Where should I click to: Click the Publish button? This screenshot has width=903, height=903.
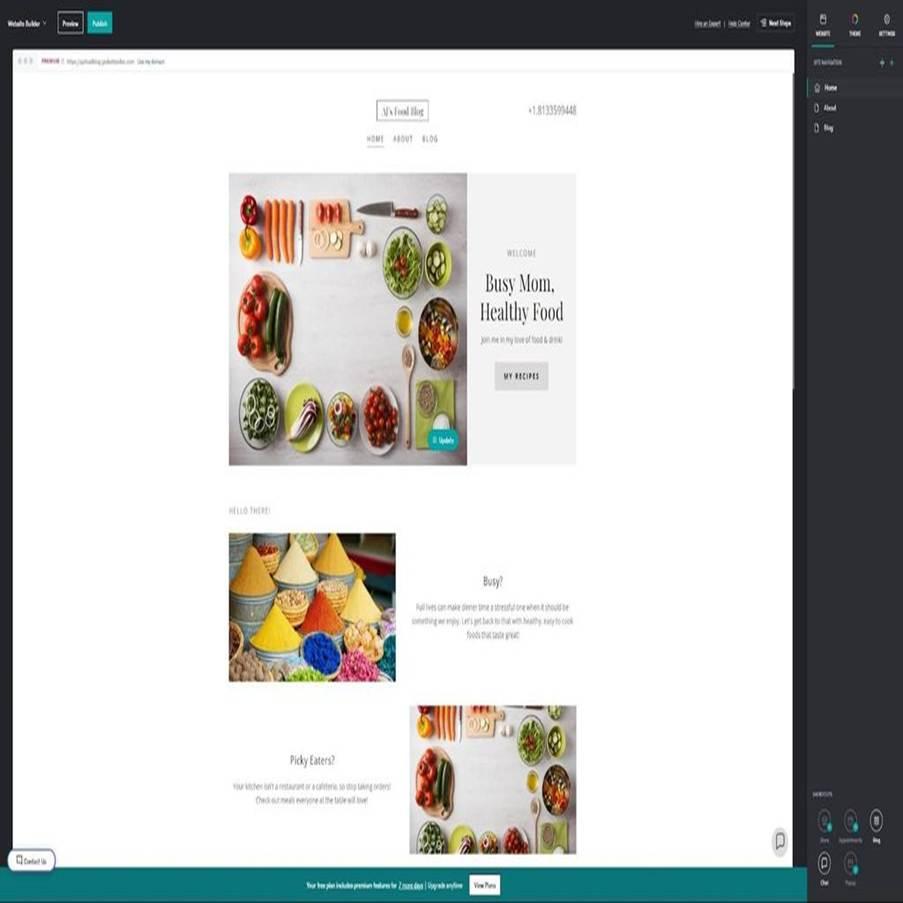click(100, 23)
